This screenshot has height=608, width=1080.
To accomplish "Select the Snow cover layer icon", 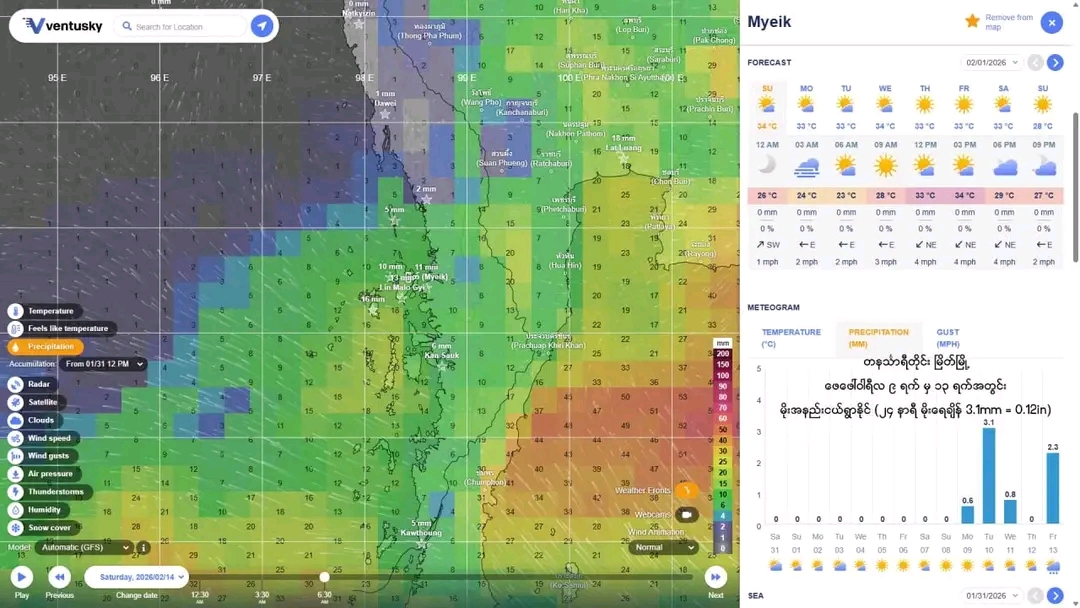I will (15, 527).
